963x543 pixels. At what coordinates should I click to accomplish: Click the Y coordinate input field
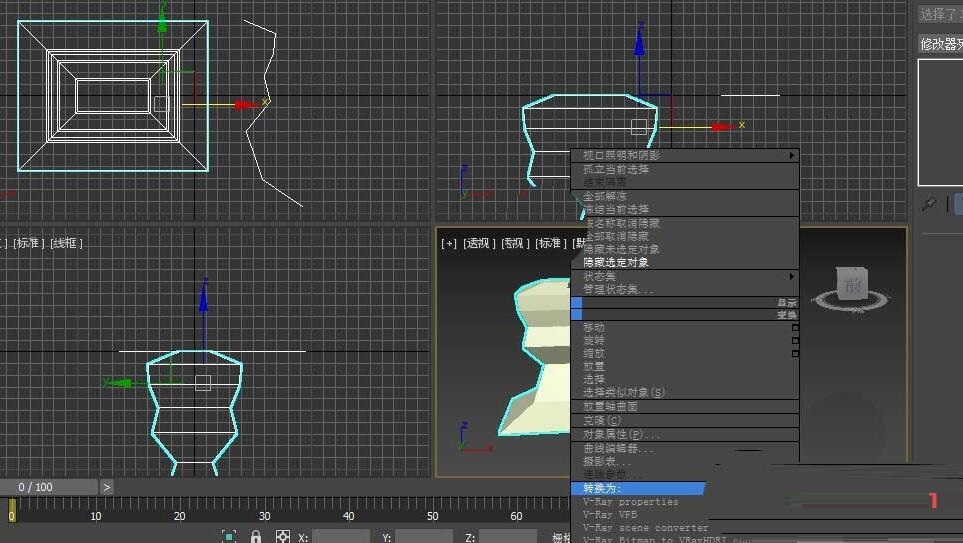(x=424, y=537)
